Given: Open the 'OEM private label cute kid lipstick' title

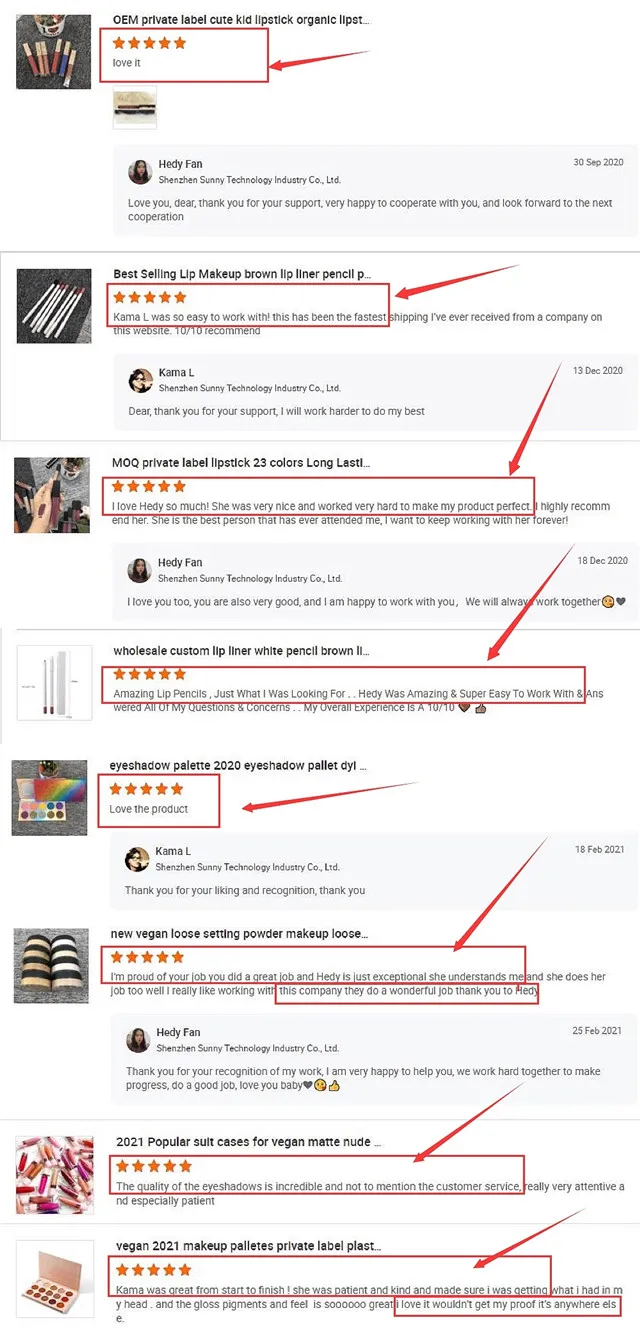Looking at the screenshot, I should point(241,20).
